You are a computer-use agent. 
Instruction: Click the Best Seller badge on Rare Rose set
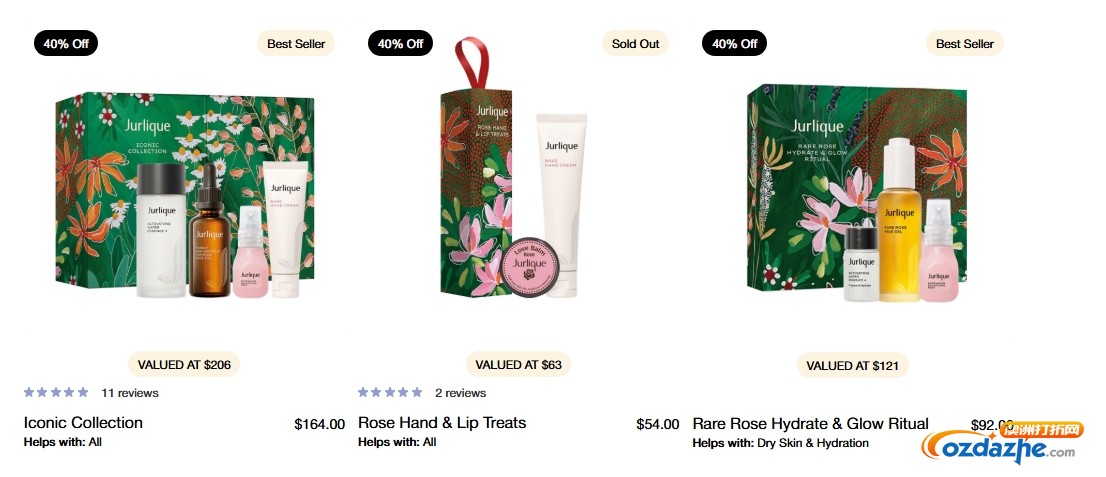964,44
